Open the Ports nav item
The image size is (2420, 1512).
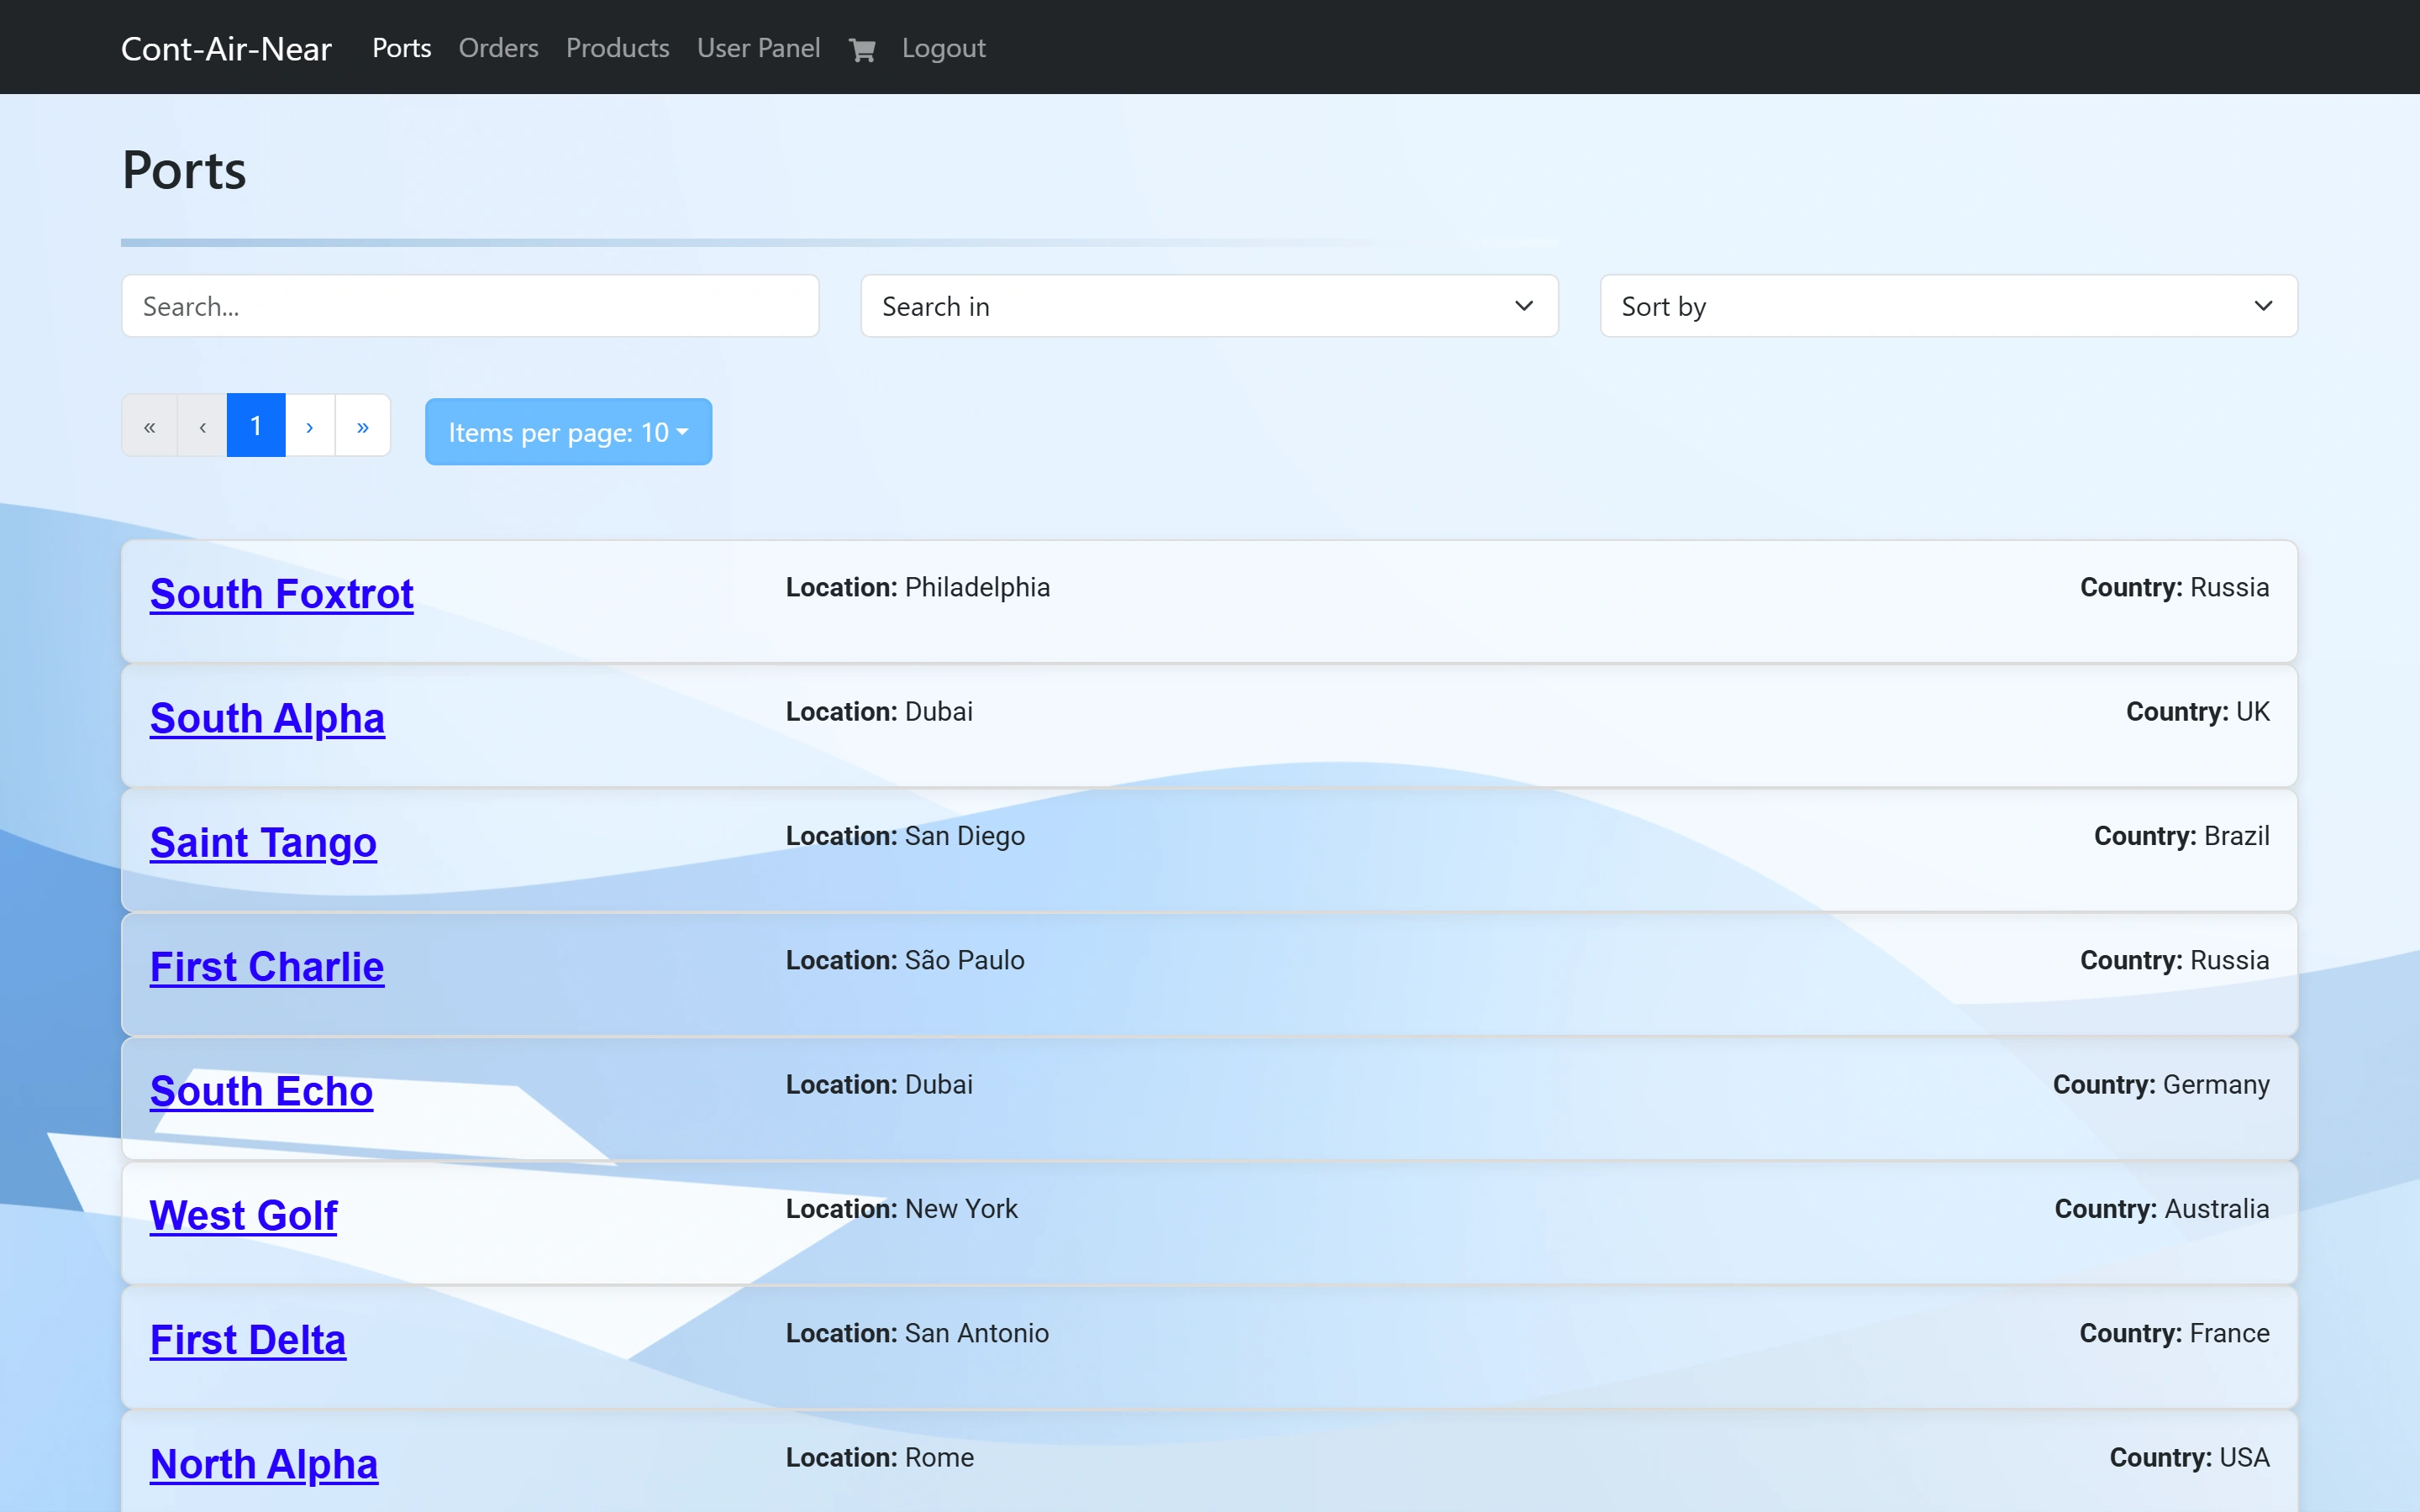pyautogui.click(x=402, y=48)
